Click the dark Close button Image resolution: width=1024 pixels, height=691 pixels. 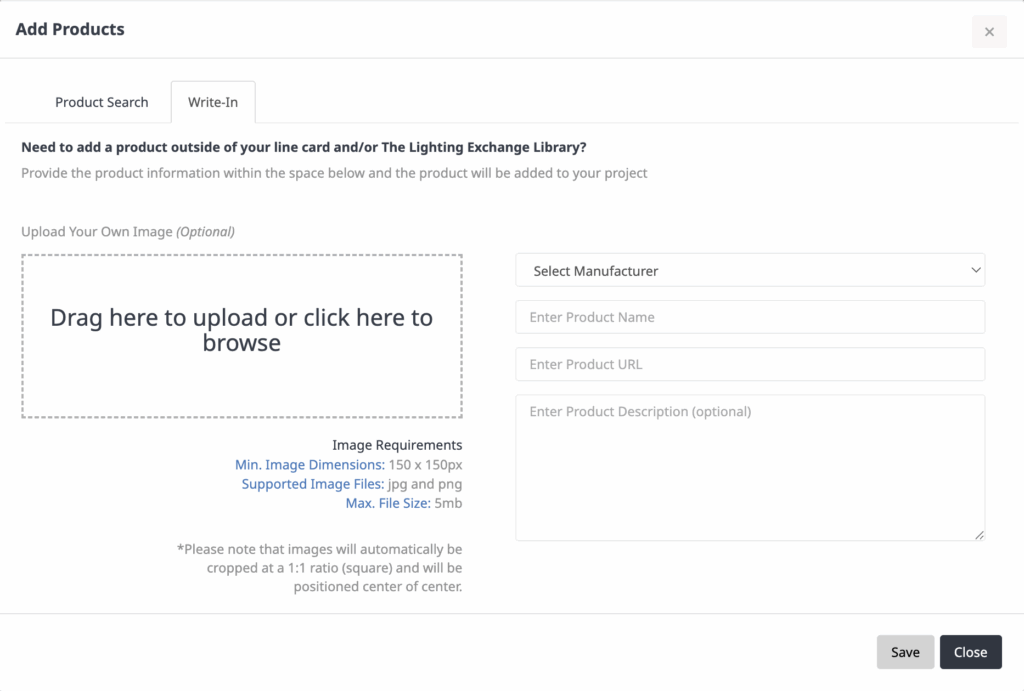(x=970, y=652)
